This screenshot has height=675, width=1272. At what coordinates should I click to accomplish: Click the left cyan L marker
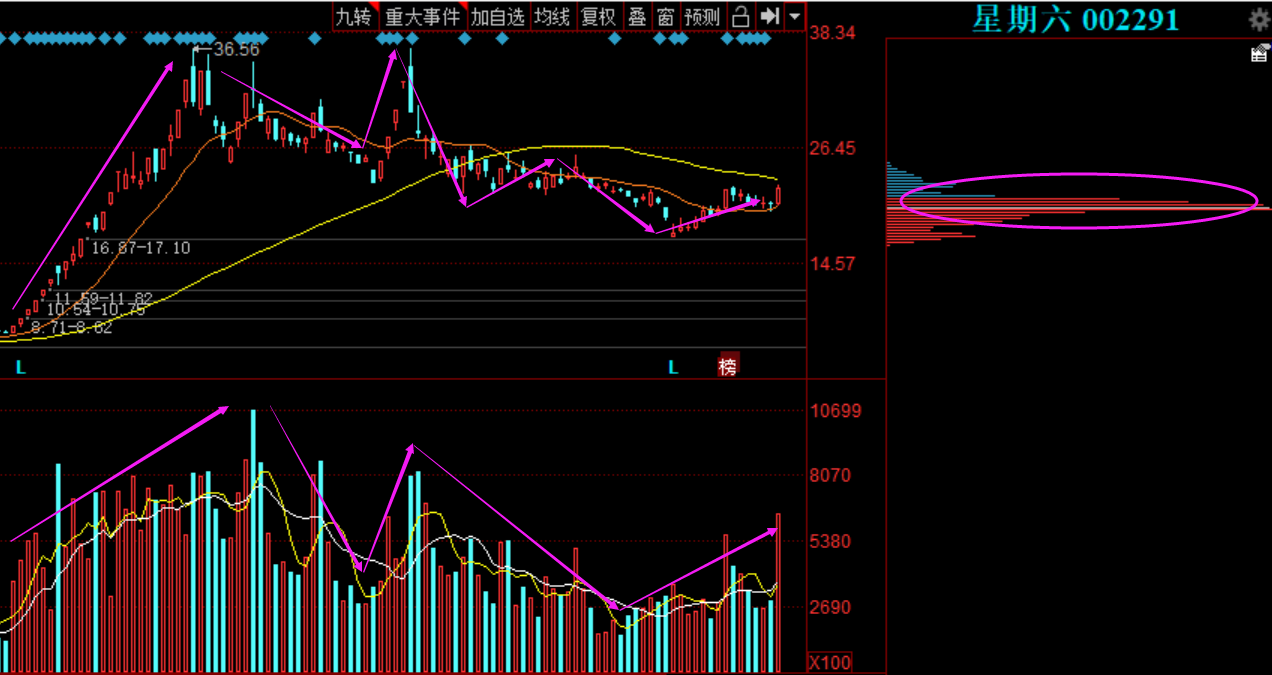pos(21,368)
